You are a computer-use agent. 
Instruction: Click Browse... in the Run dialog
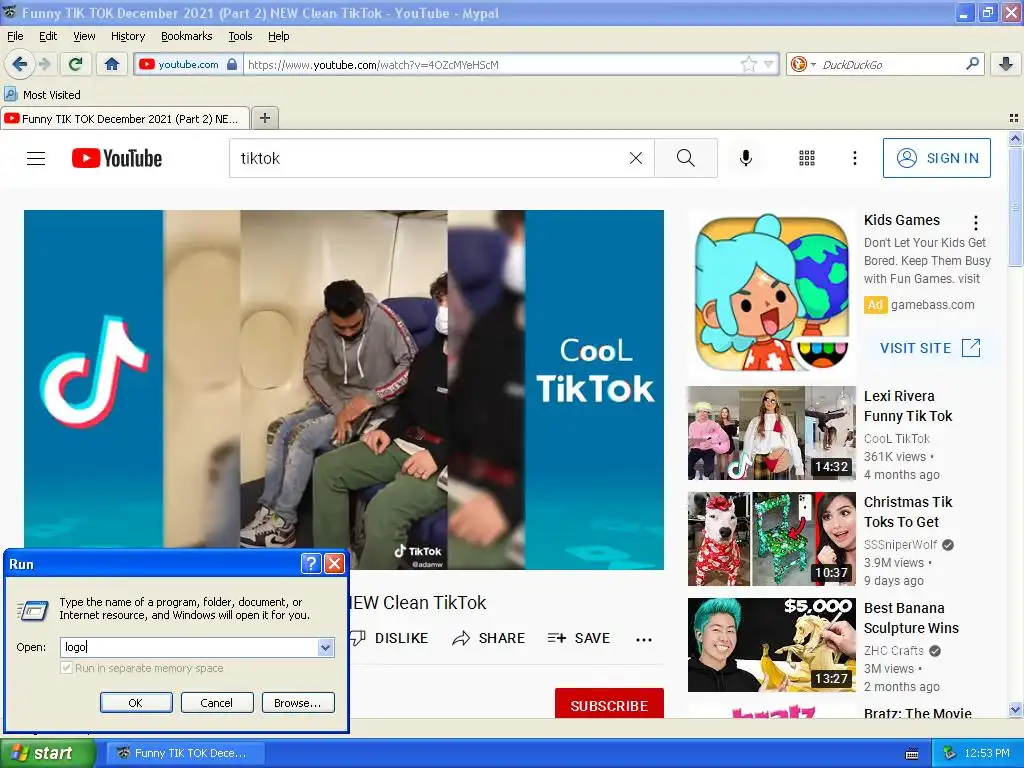[298, 703]
